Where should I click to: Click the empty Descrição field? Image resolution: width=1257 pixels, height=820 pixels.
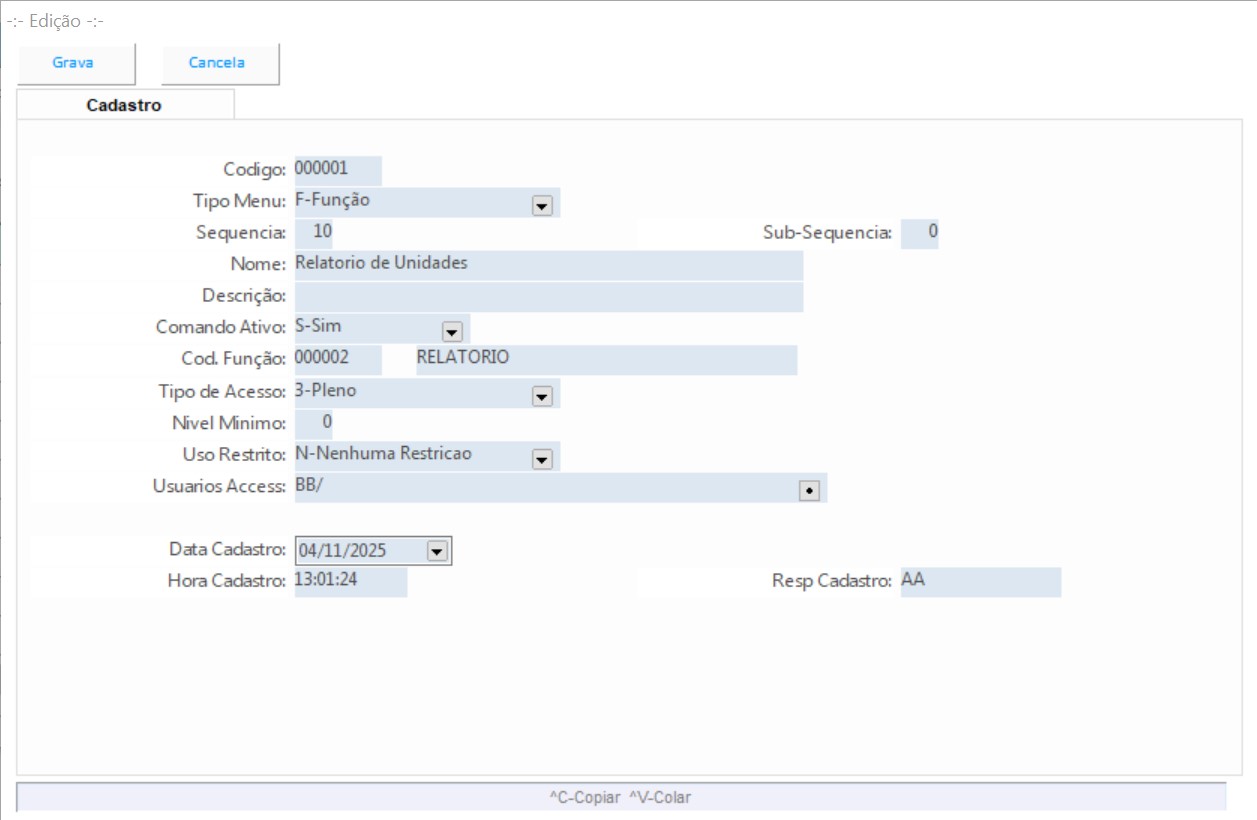tap(548, 297)
